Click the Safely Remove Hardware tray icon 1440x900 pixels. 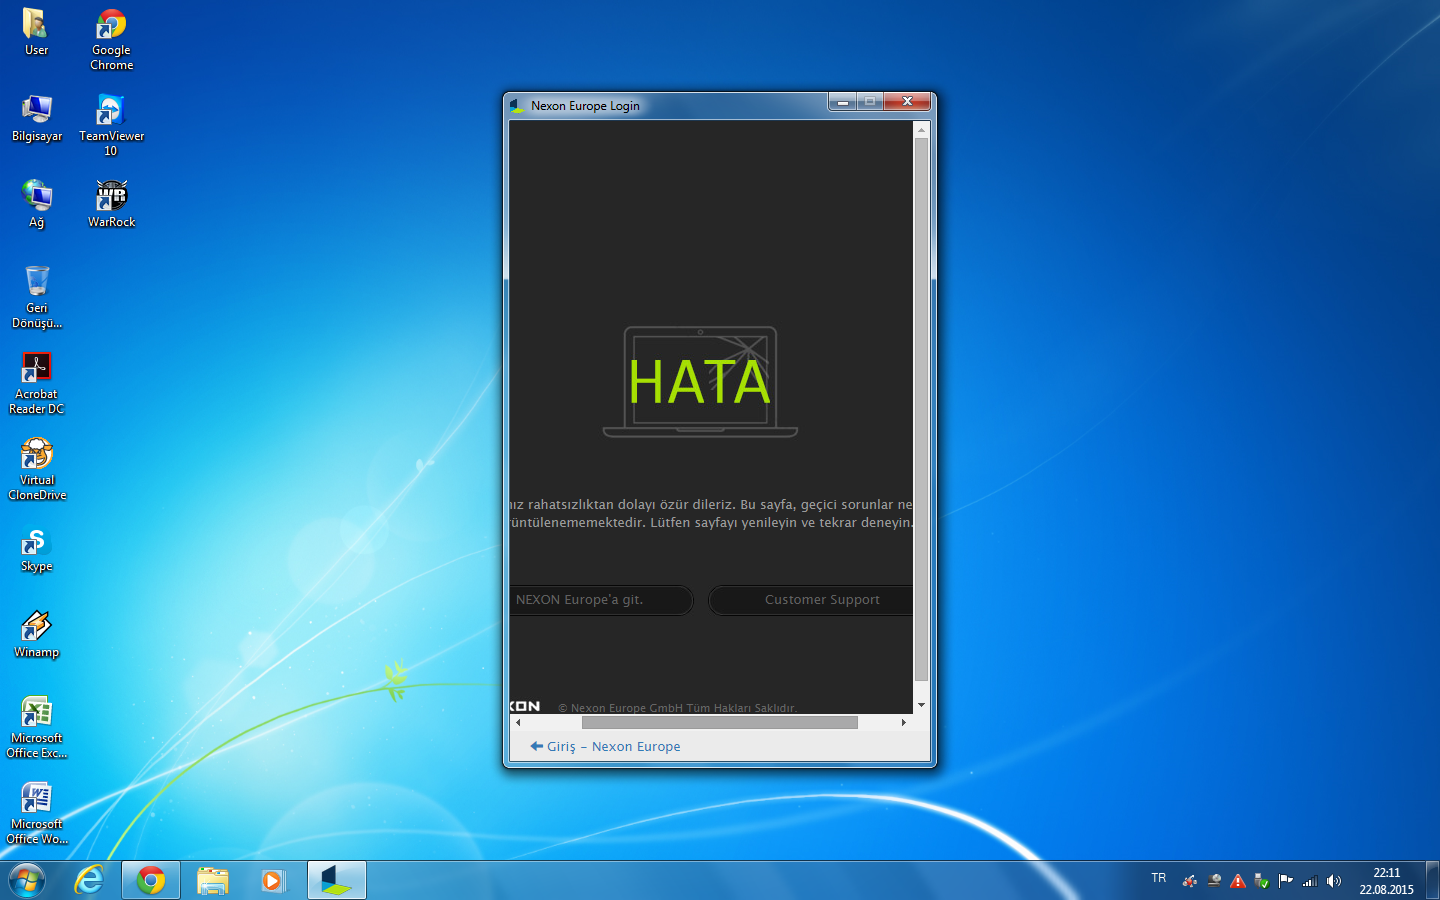click(x=1262, y=881)
